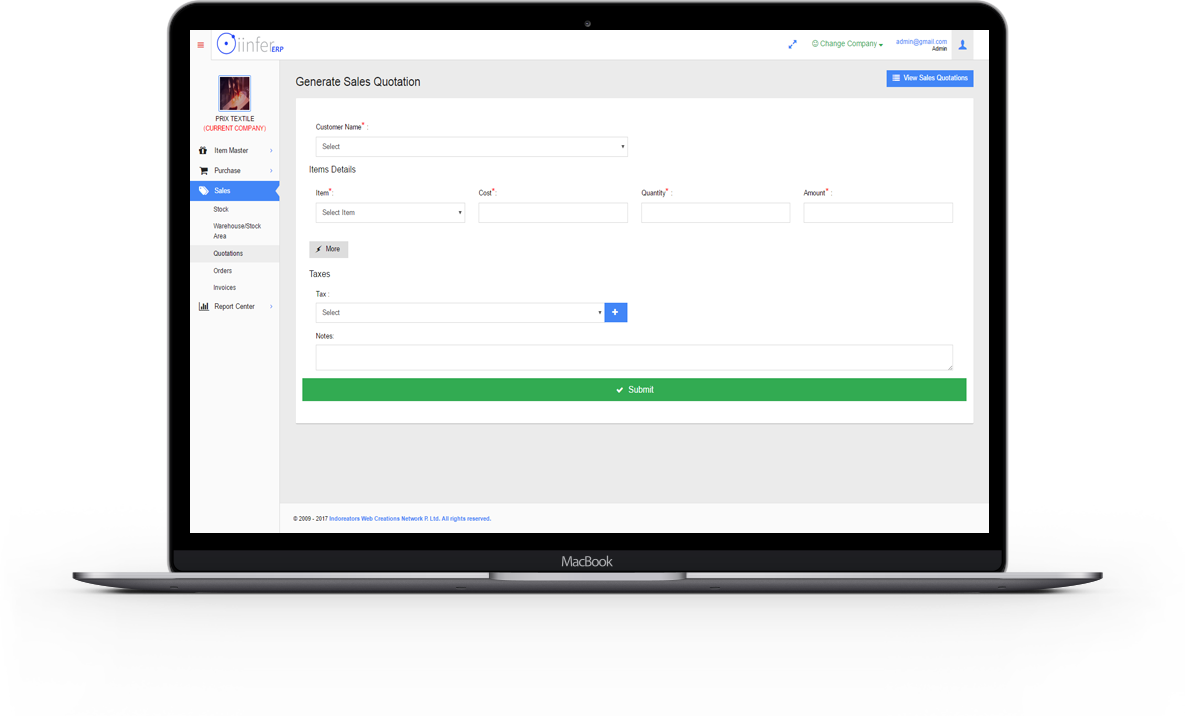Click the iinfer ERP logo
This screenshot has width=1185, height=716.
250,44
